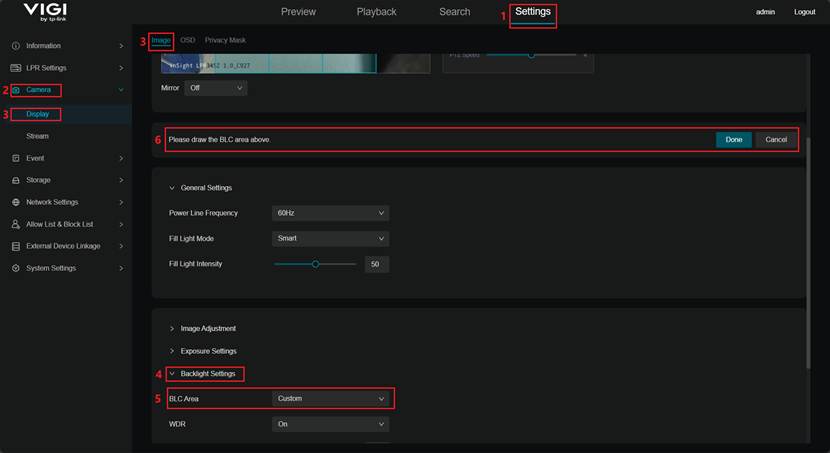Click the Logout link

[x=804, y=12]
